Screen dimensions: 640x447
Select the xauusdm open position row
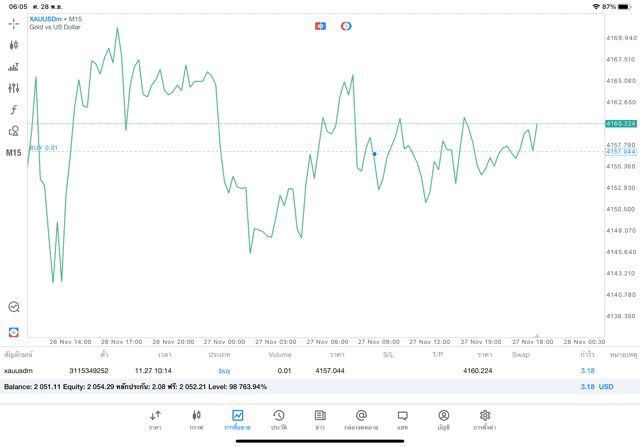pos(300,370)
